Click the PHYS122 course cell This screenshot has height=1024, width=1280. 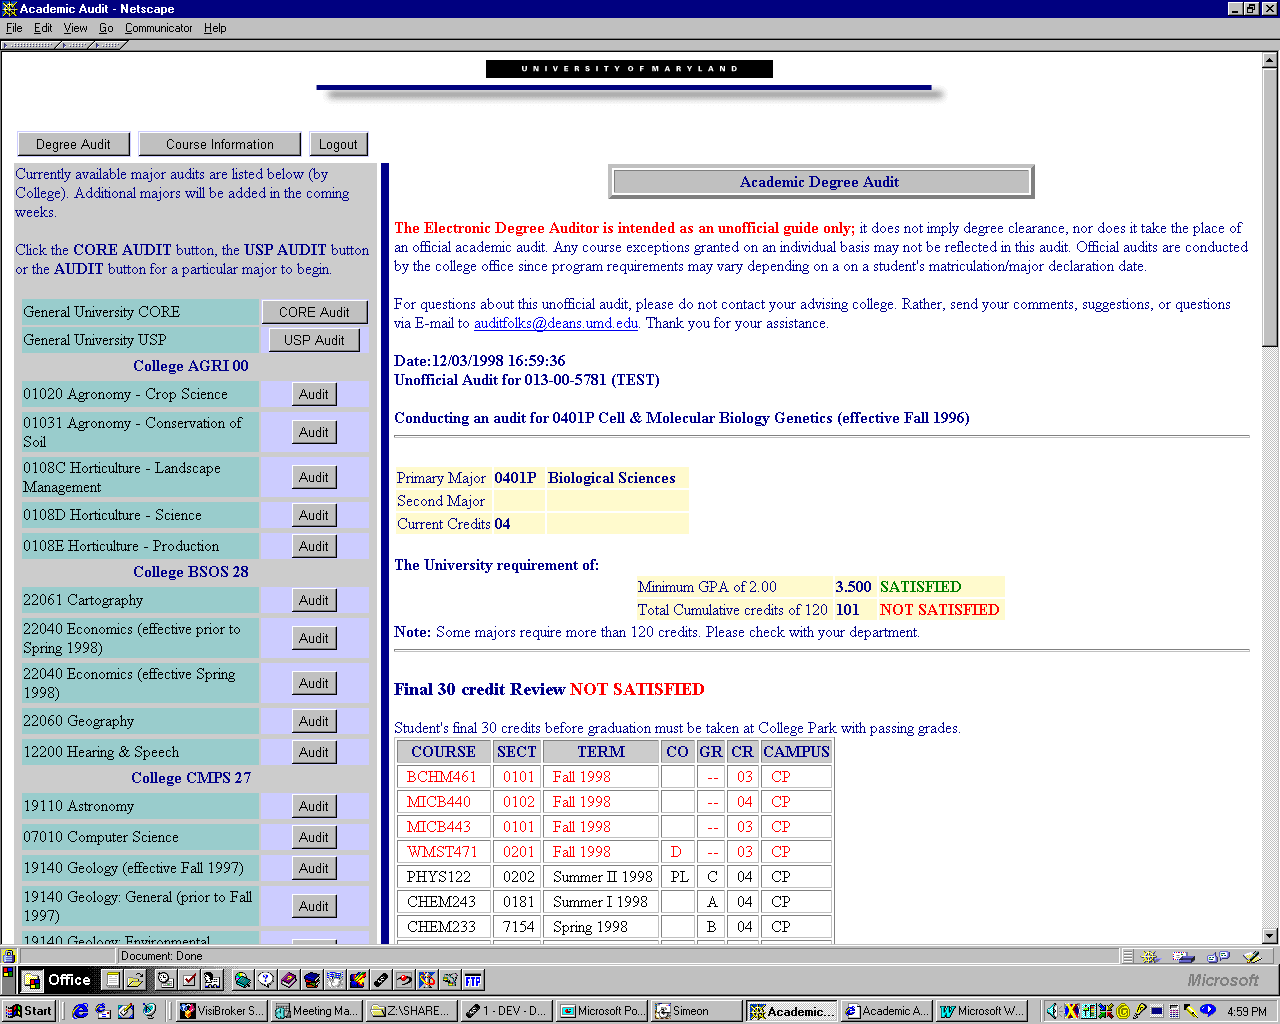point(443,877)
